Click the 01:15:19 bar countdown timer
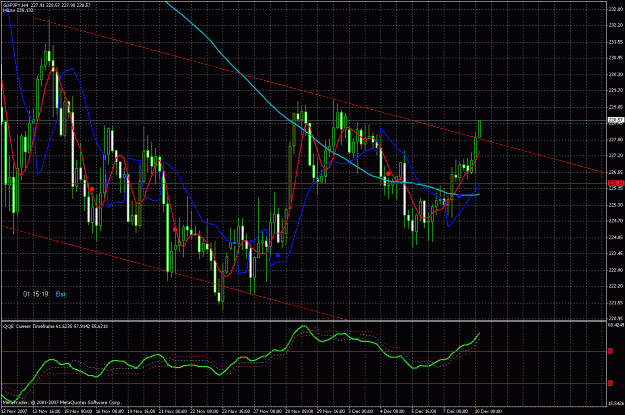Viewport: 625px width, 415px height. tap(36, 294)
